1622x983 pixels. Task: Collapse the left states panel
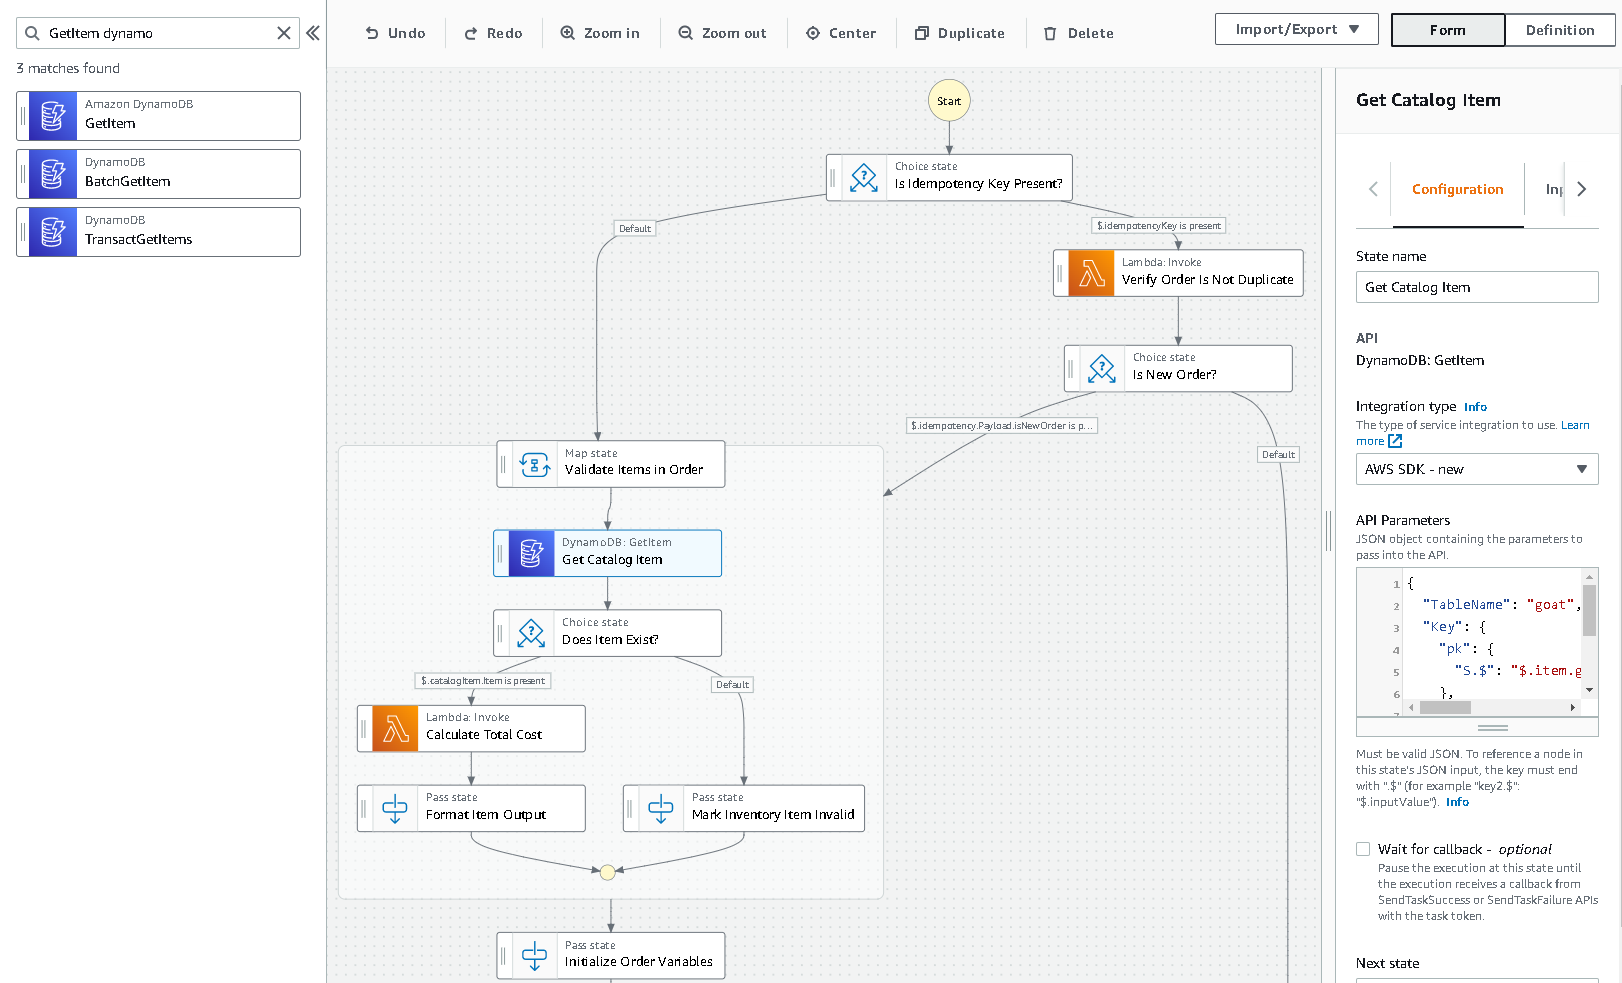(313, 33)
